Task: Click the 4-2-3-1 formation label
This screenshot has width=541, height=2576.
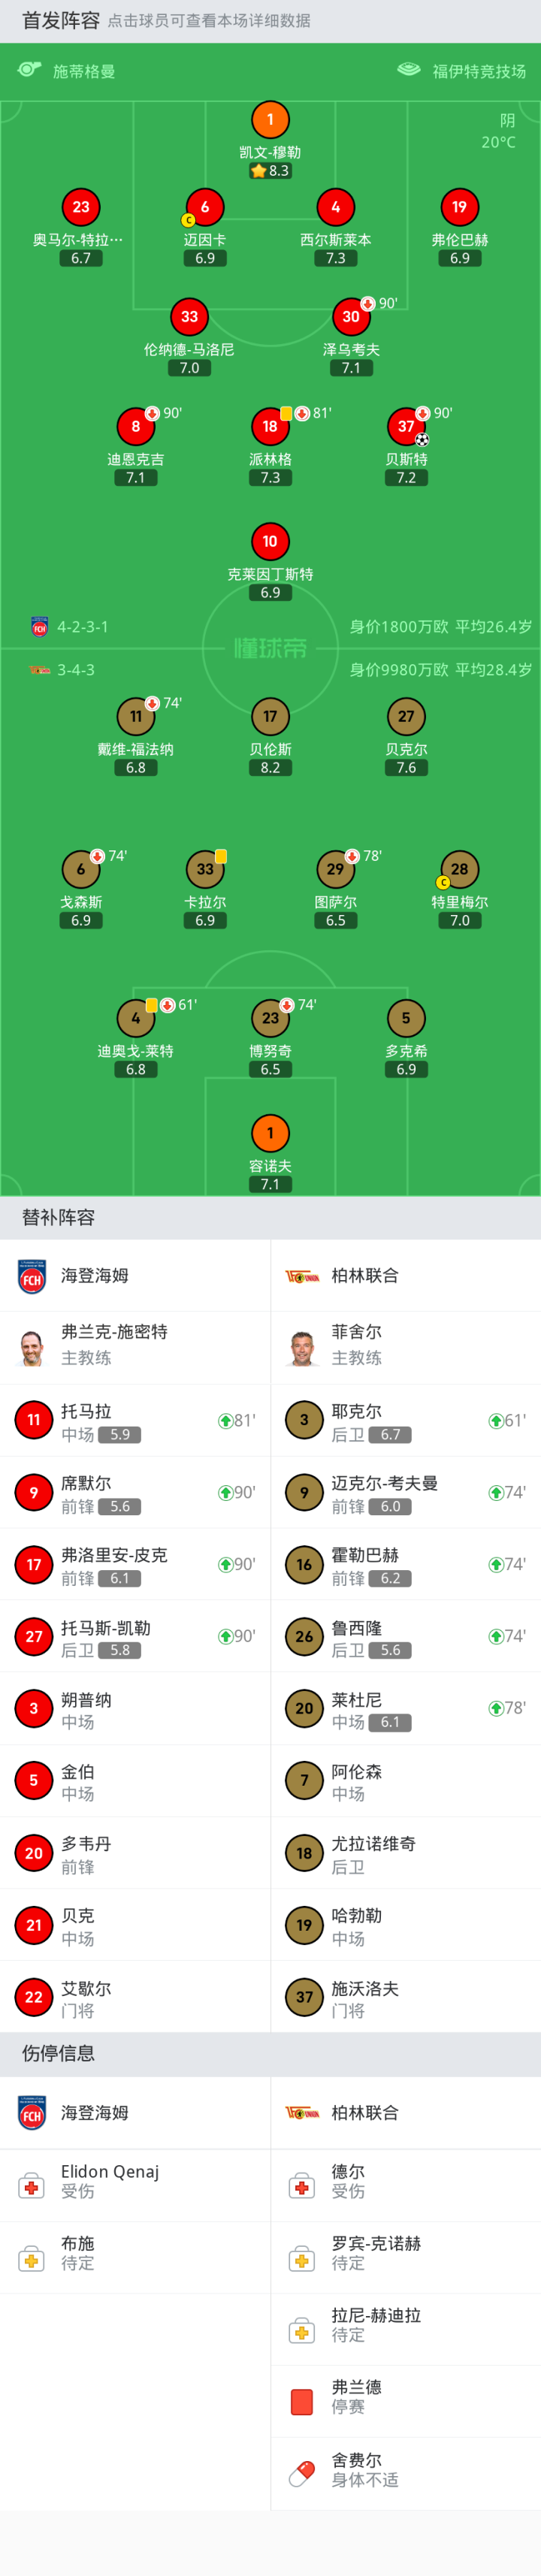Action: point(82,627)
